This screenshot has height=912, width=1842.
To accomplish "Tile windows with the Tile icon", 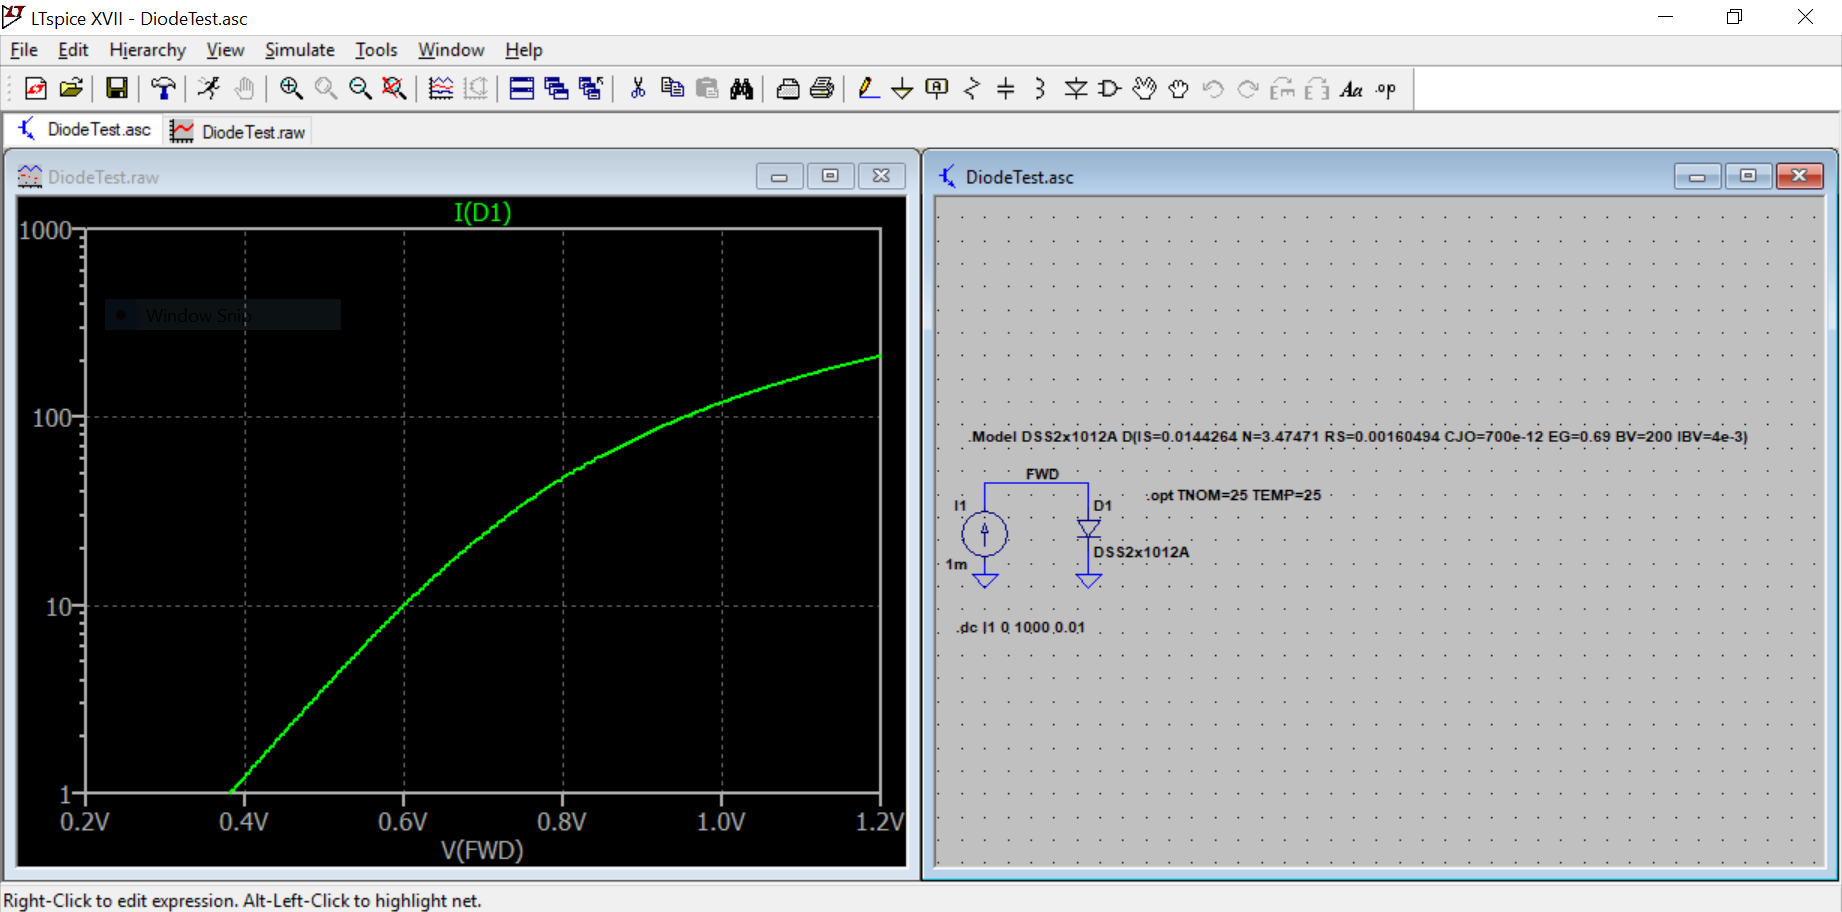I will point(522,89).
